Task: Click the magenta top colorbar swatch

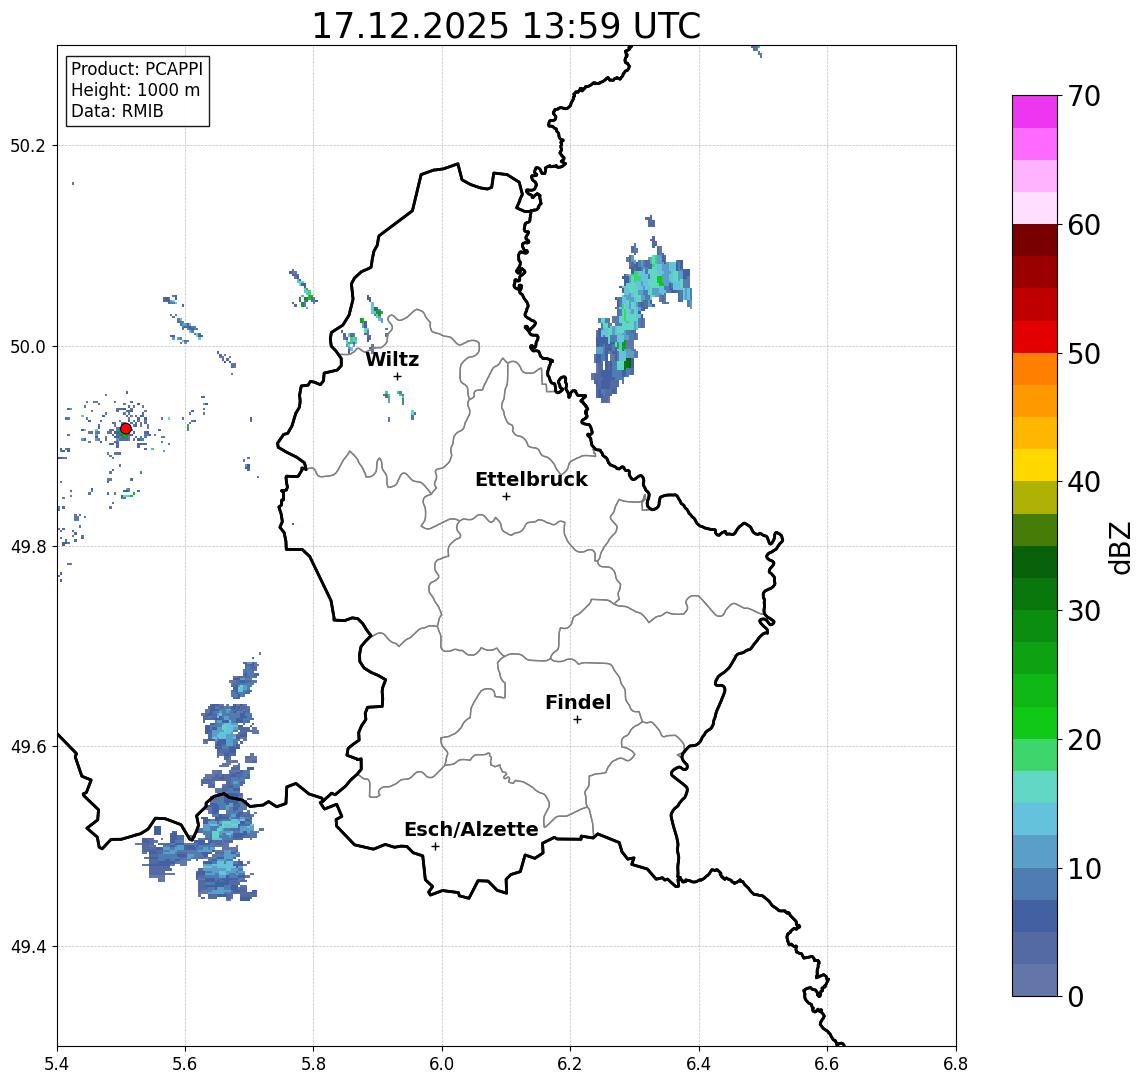Action: tap(1035, 112)
